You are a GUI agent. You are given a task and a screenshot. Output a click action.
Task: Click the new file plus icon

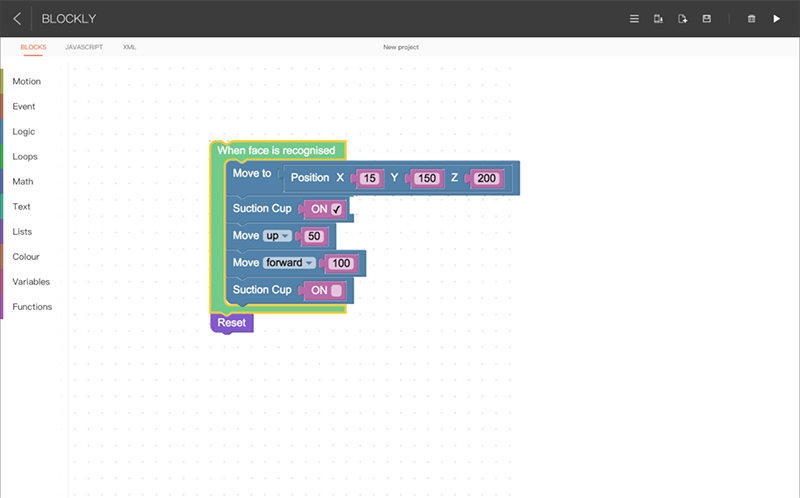pos(683,19)
